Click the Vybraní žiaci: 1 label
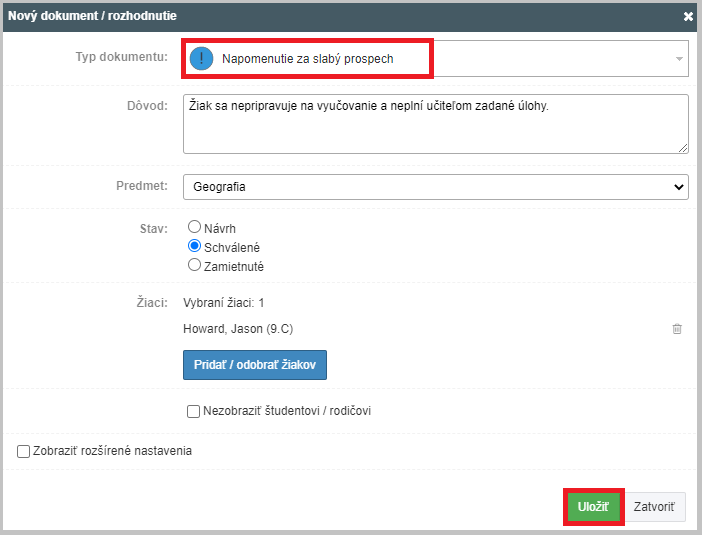The width and height of the screenshot is (702, 535). point(223,303)
